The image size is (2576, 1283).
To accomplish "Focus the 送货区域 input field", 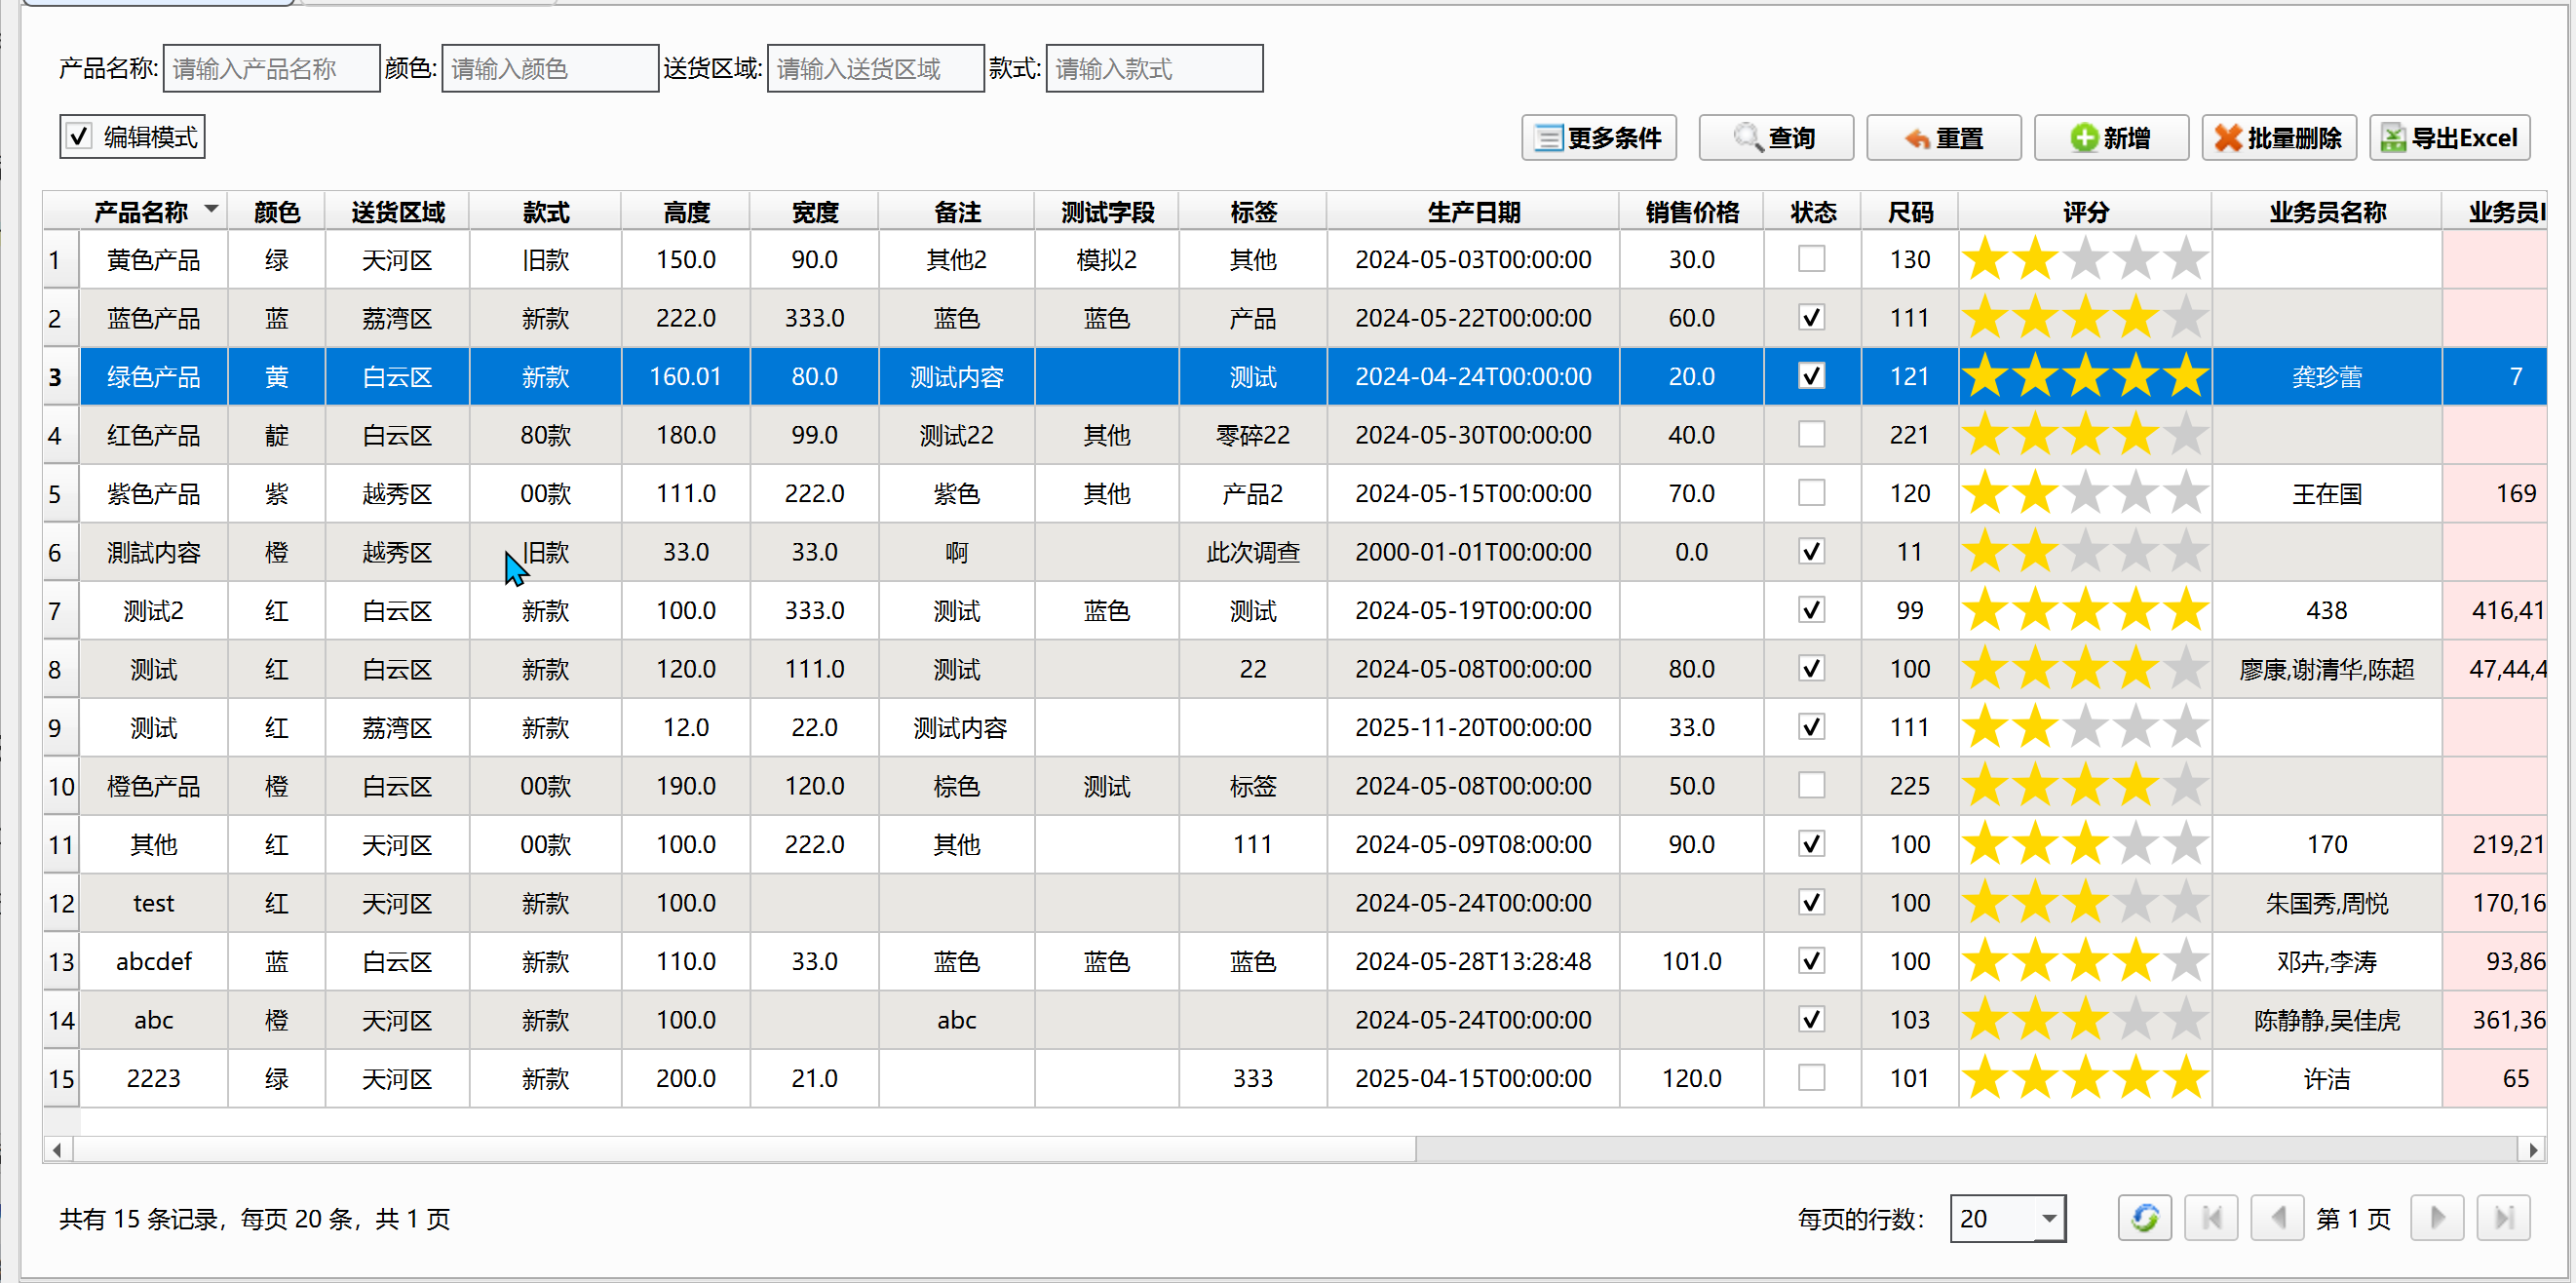I will pyautogui.click(x=875, y=68).
